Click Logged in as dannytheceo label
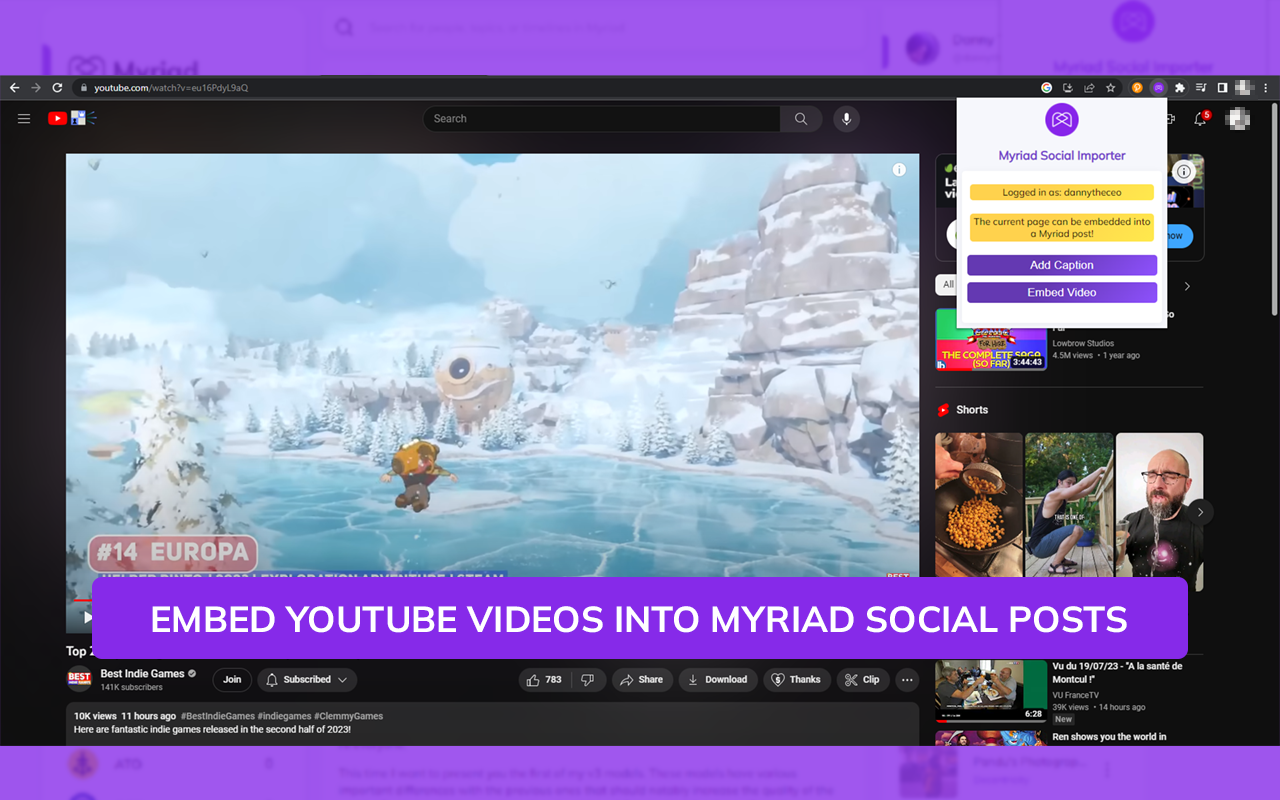 click(1062, 192)
